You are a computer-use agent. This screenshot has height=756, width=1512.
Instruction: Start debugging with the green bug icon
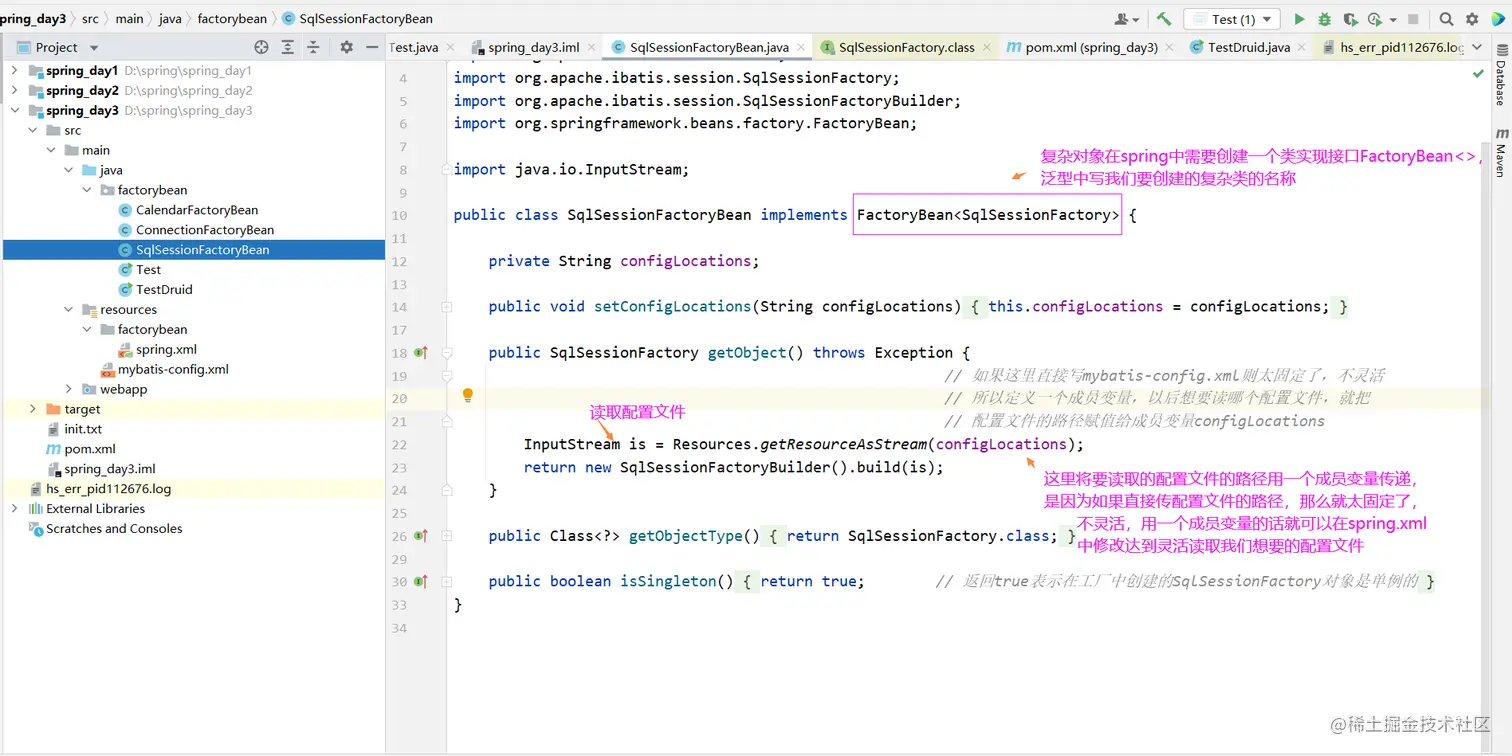[1325, 19]
